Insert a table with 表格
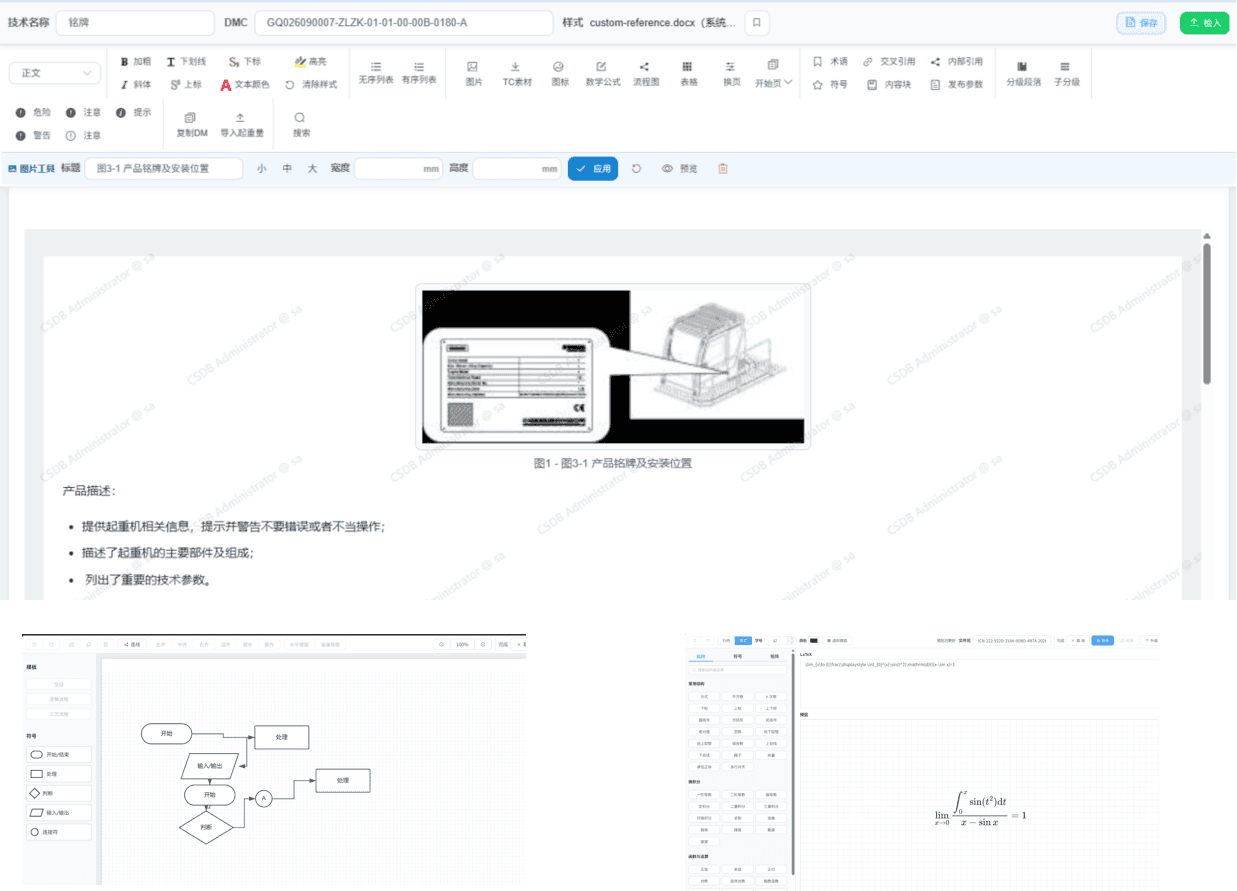The width and height of the screenshot is (1237, 891). [x=688, y=73]
